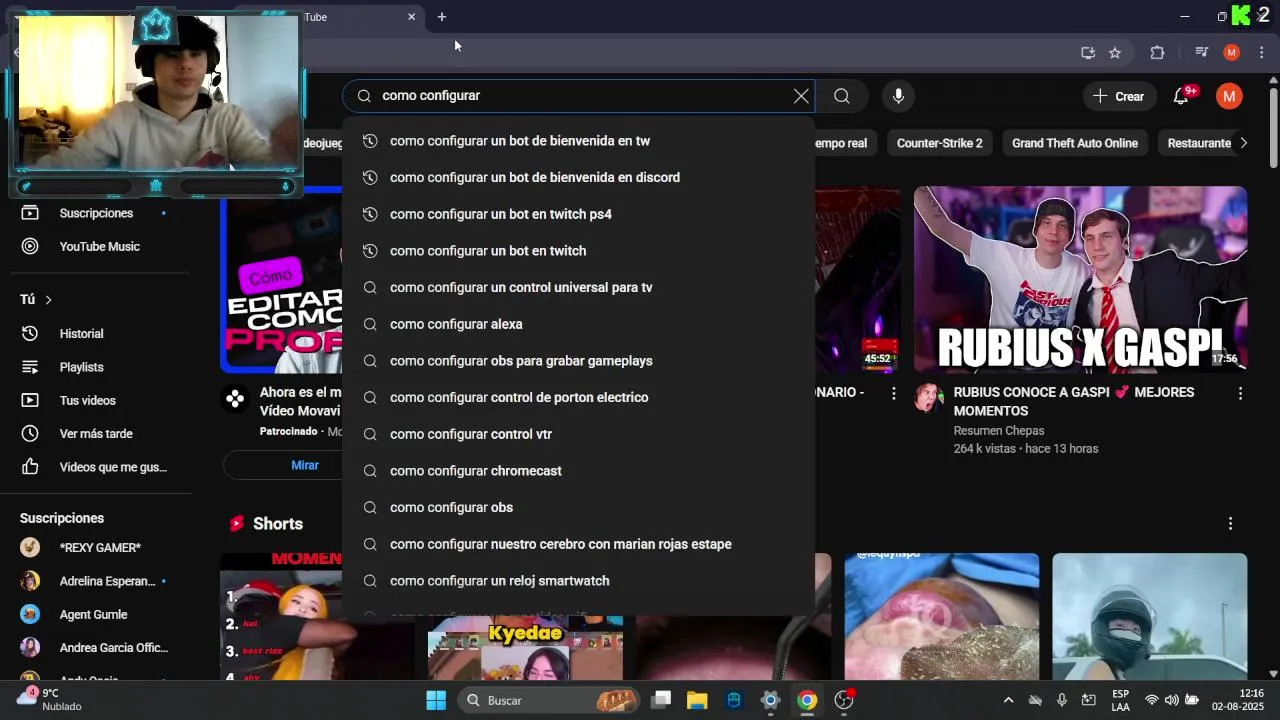Open the *REXY GAMER* channel subscription
The image size is (1280, 720).
pyautogui.click(x=96, y=548)
